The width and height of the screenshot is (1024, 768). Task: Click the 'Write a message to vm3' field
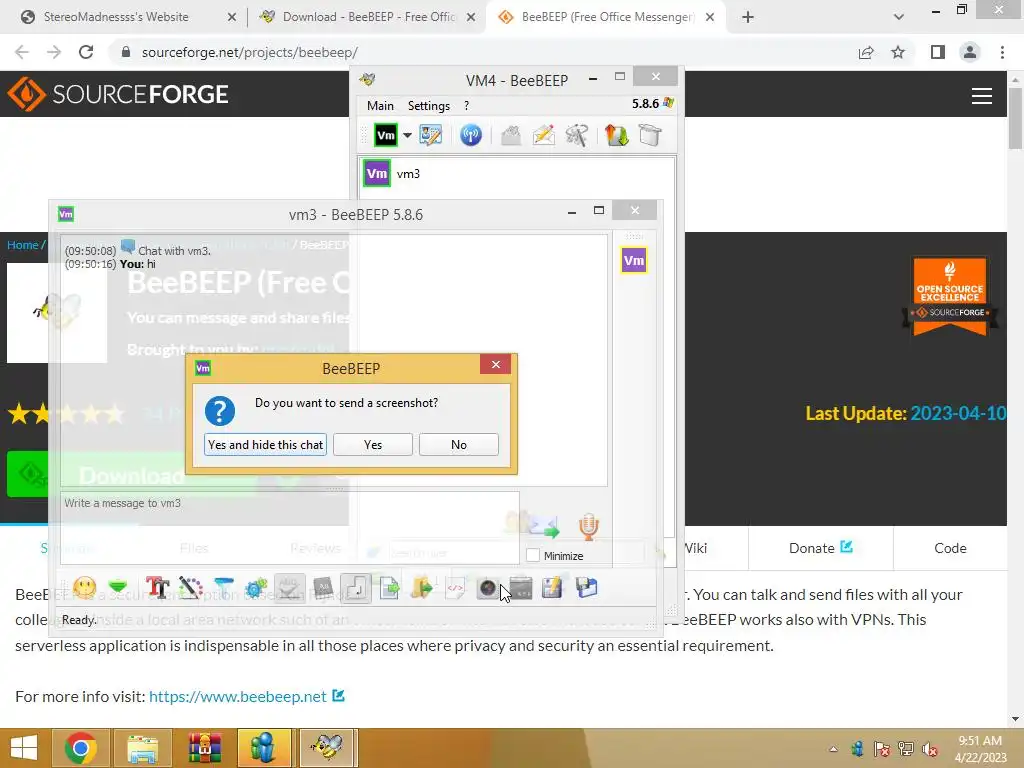point(289,528)
